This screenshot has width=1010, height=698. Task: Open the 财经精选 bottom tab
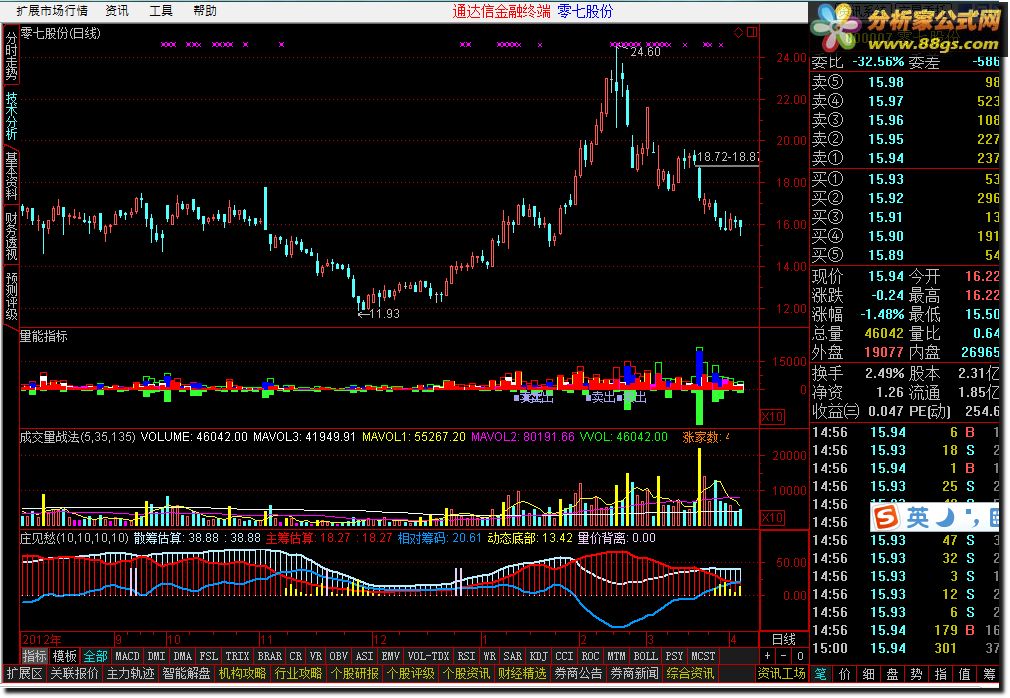tap(522, 674)
